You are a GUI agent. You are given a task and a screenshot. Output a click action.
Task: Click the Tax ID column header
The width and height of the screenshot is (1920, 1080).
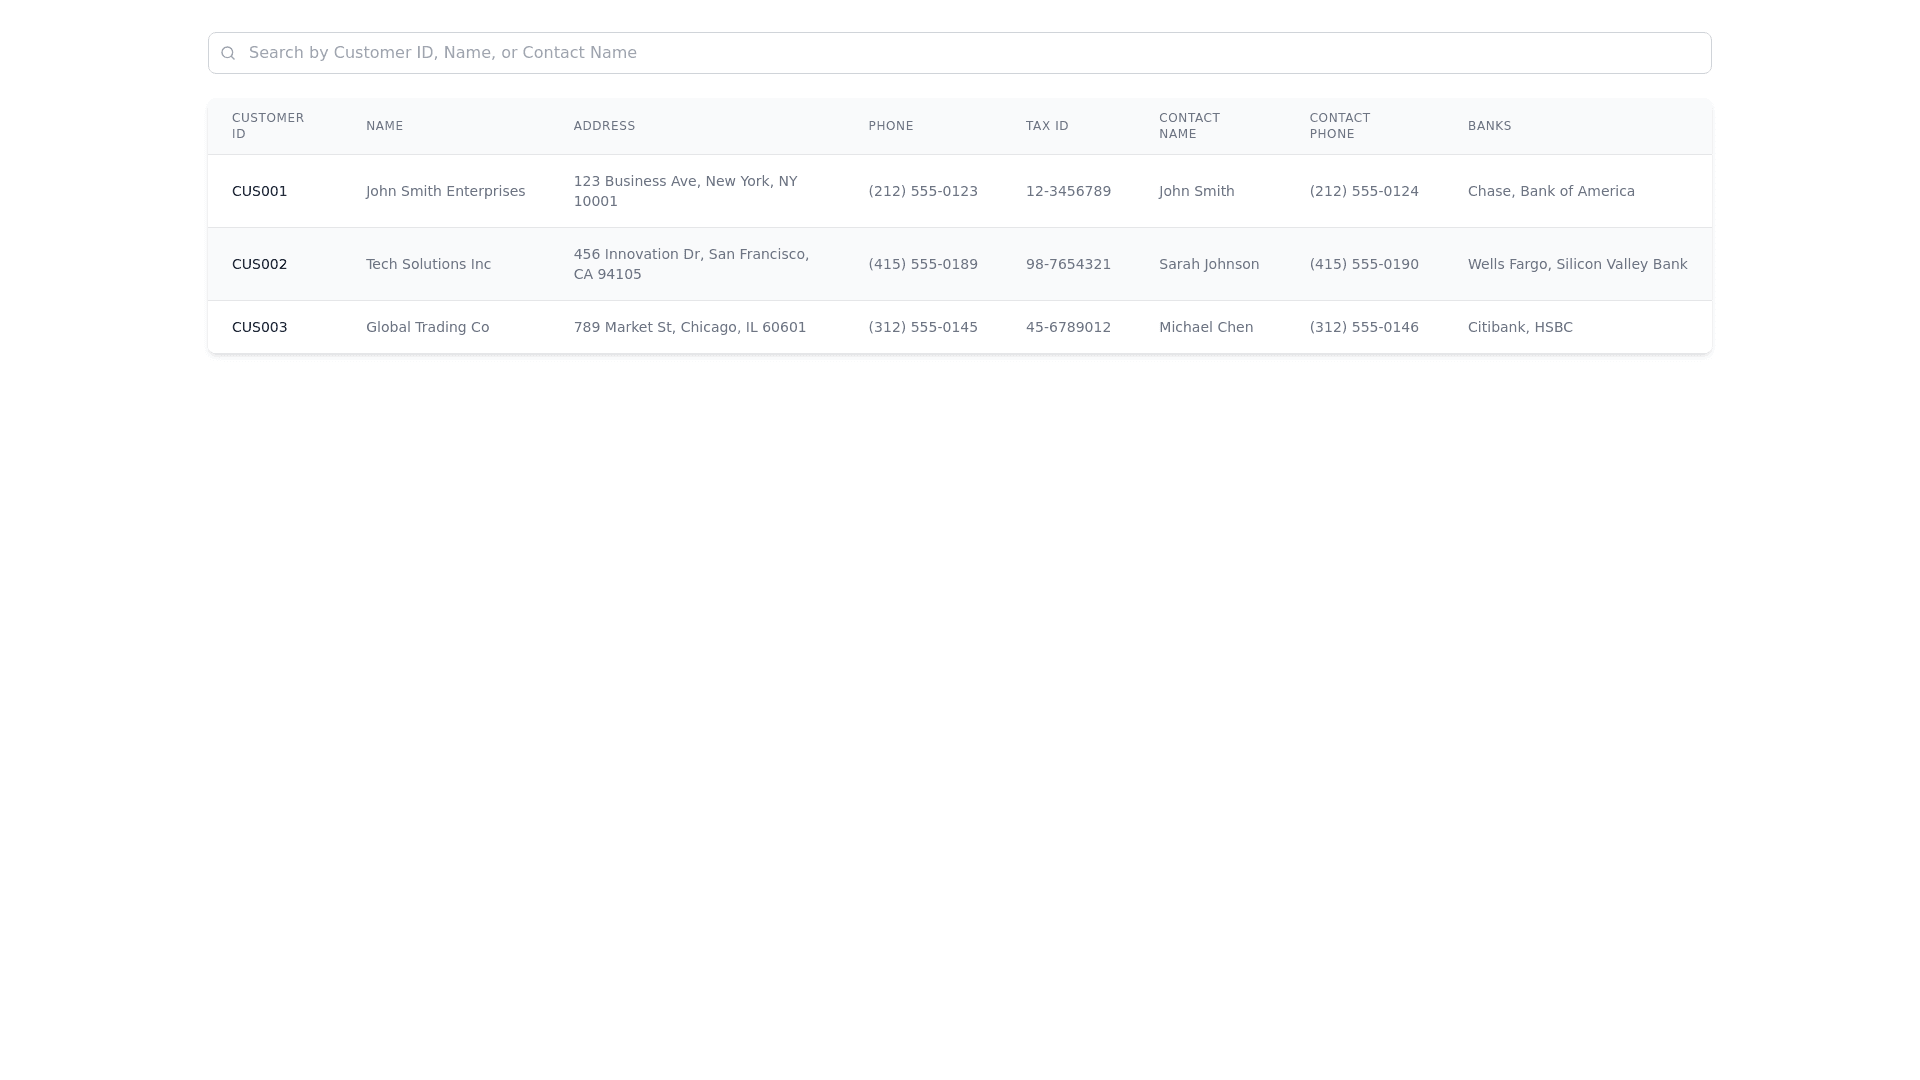[x=1047, y=126]
